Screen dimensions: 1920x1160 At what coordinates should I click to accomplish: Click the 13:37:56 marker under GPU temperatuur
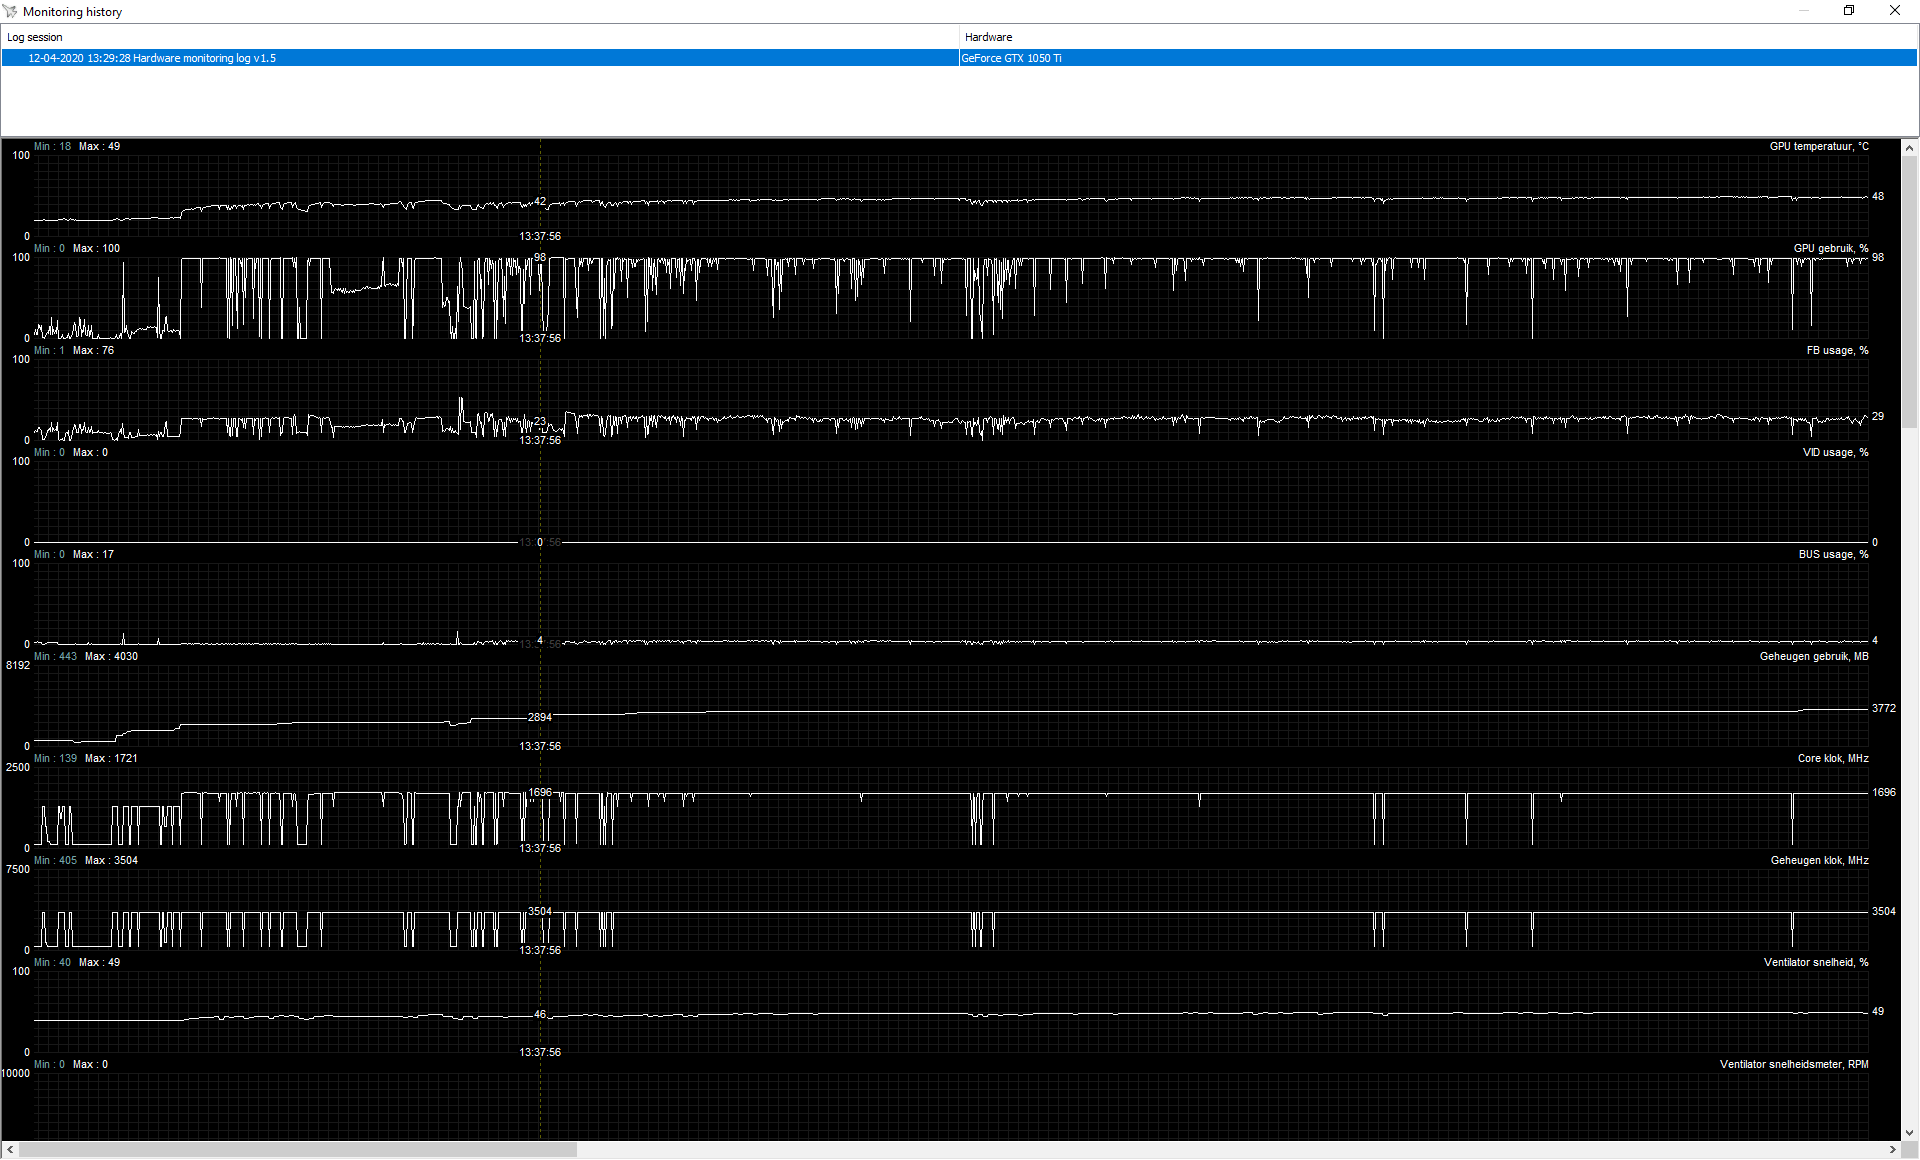540,237
